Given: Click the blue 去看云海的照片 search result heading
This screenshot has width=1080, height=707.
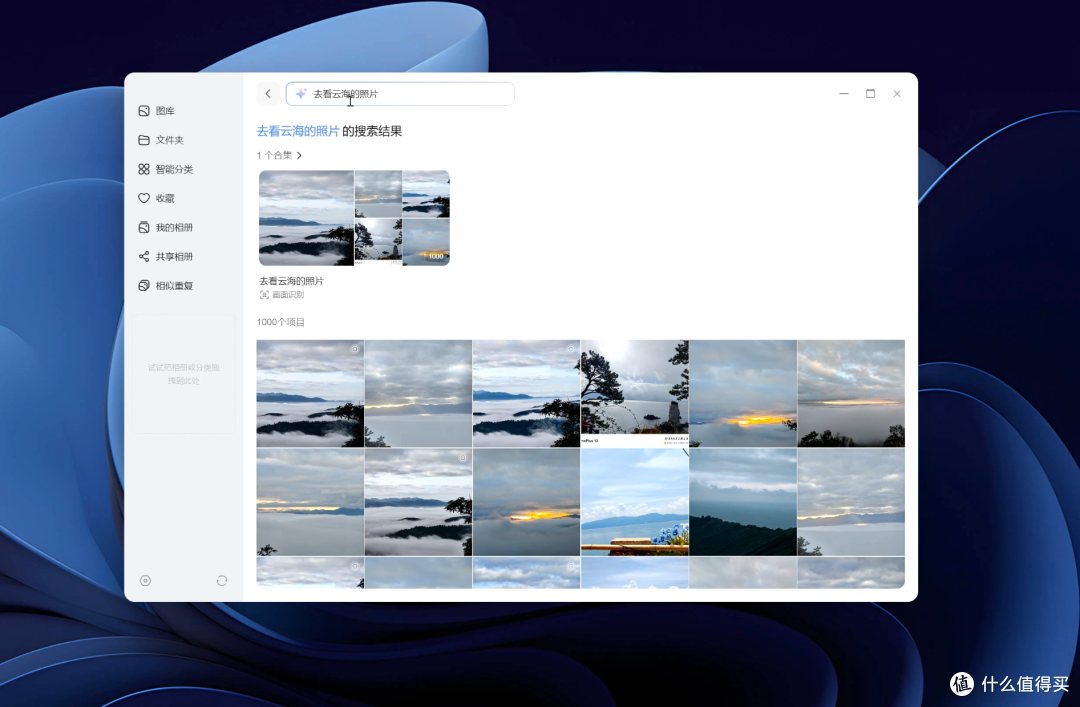Looking at the screenshot, I should pyautogui.click(x=298, y=132).
